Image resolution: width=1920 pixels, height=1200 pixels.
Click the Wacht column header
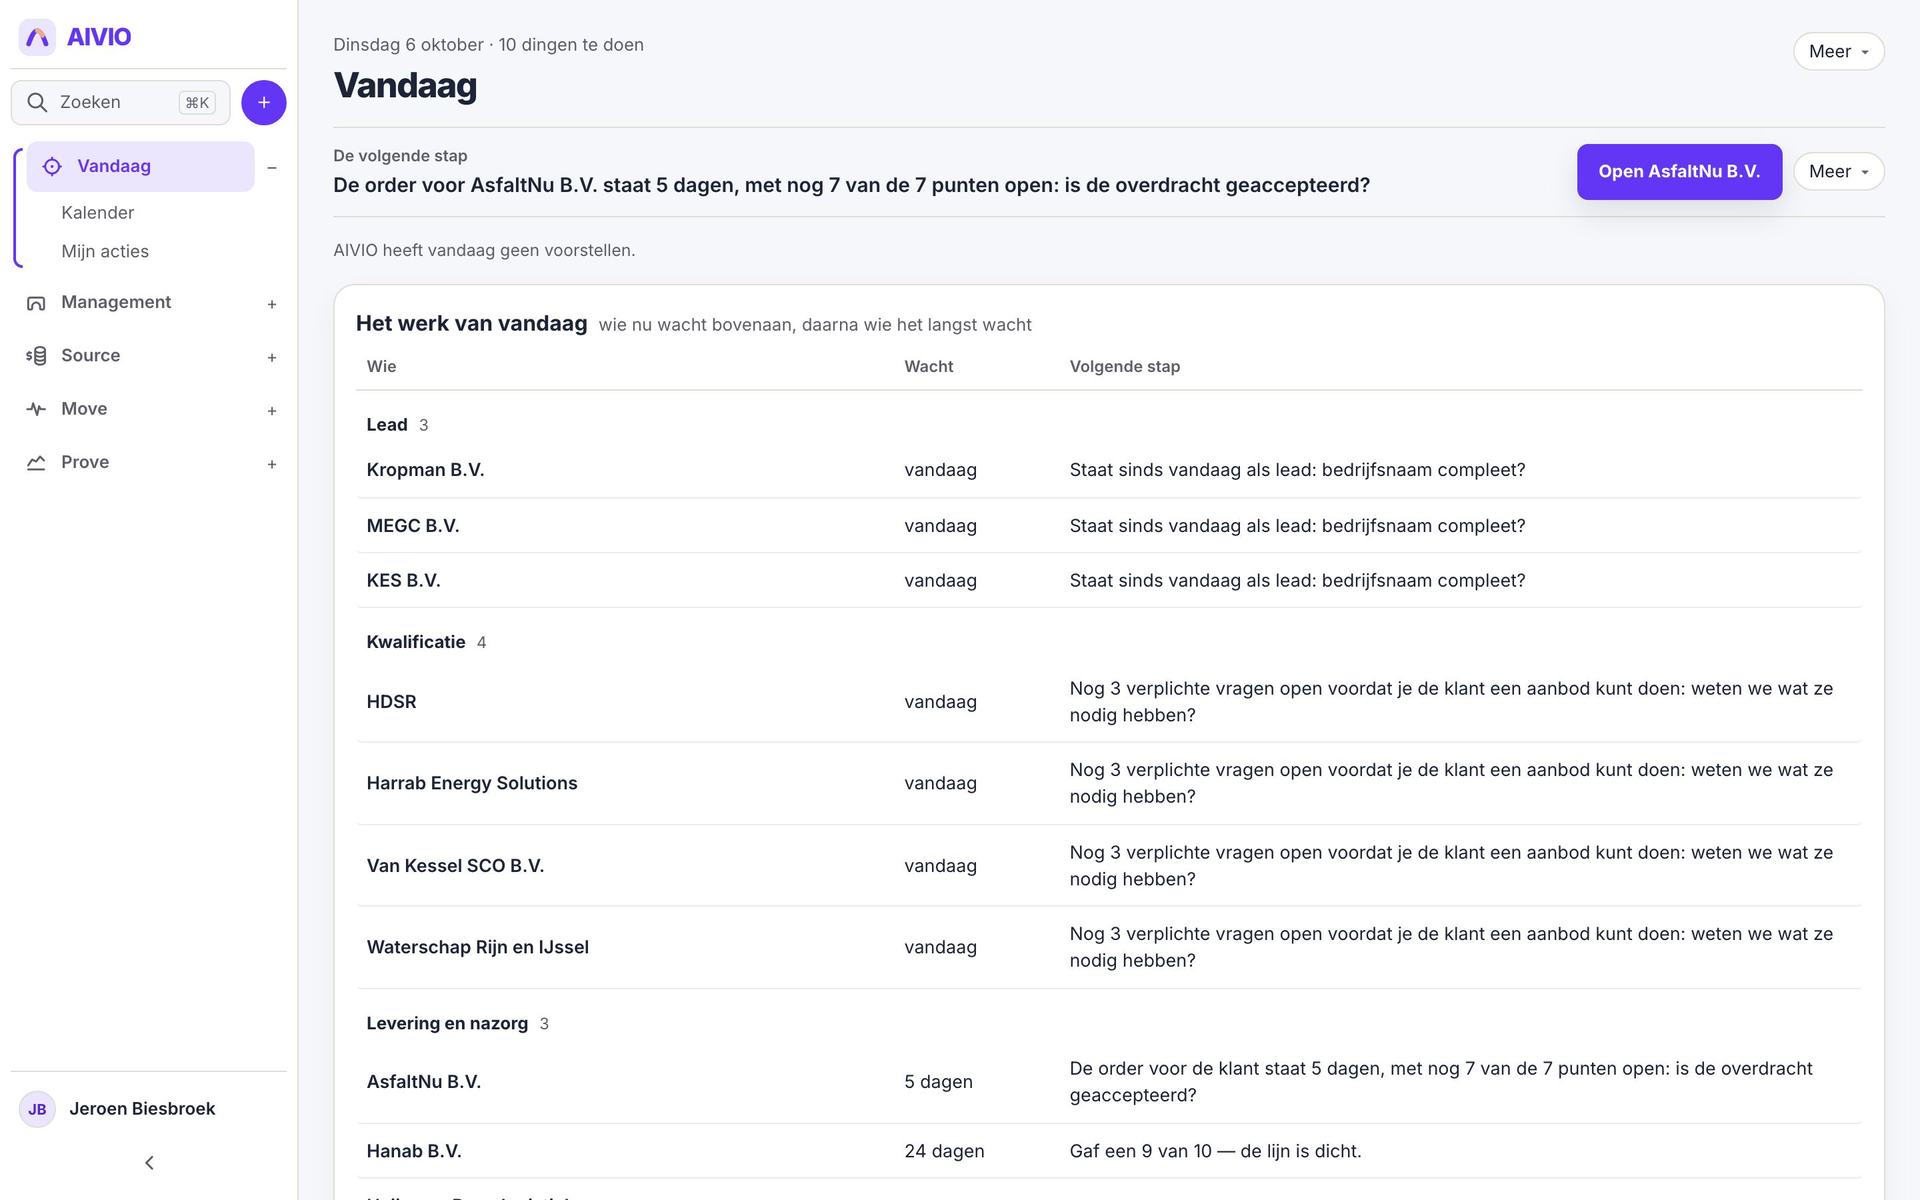pos(929,366)
